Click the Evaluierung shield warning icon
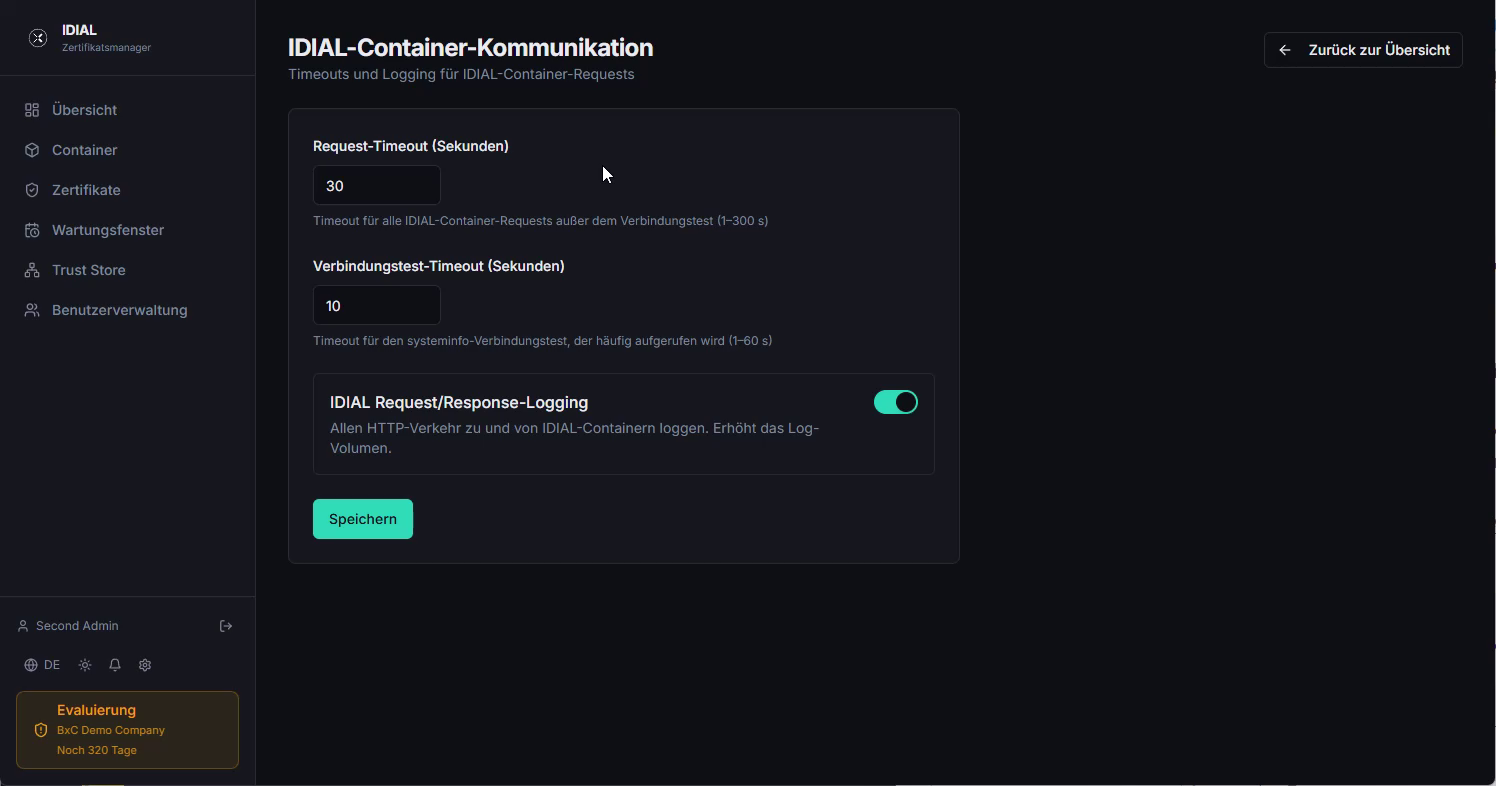Screen dimensions: 1496x786 point(41,730)
